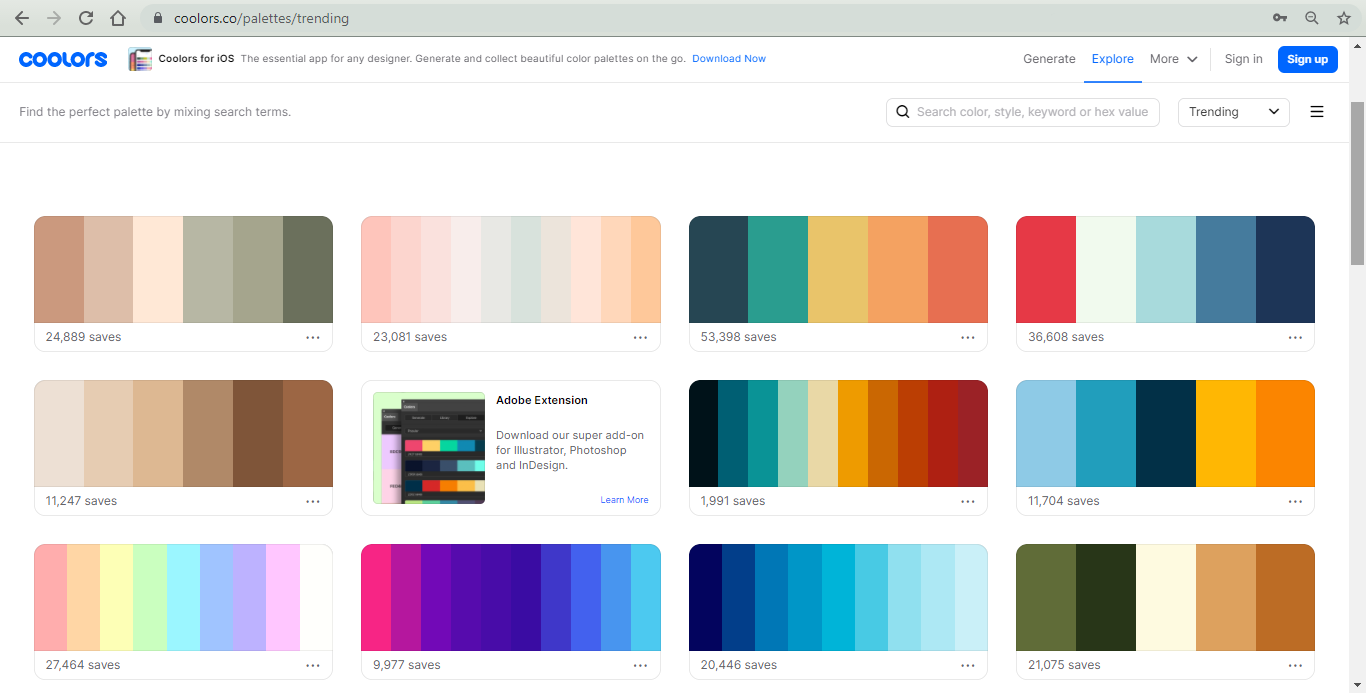This screenshot has height=693, width=1366.
Task: Click the Coolors logo
Action: coord(63,59)
